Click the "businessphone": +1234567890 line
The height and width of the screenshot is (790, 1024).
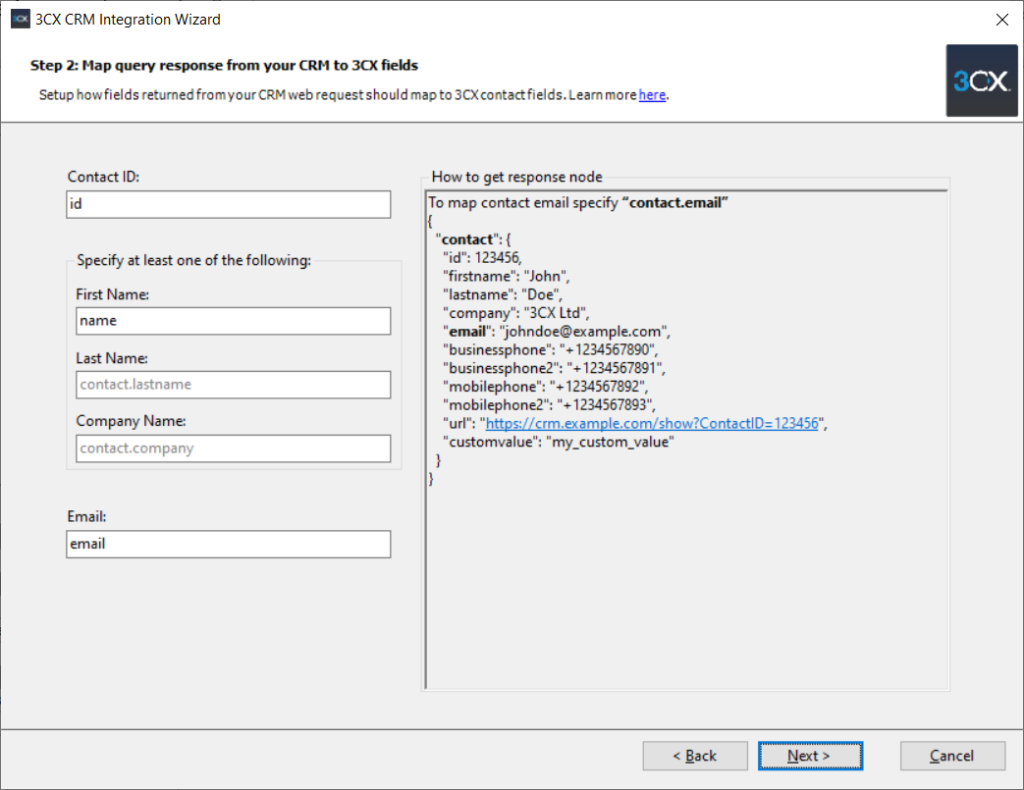click(550, 349)
